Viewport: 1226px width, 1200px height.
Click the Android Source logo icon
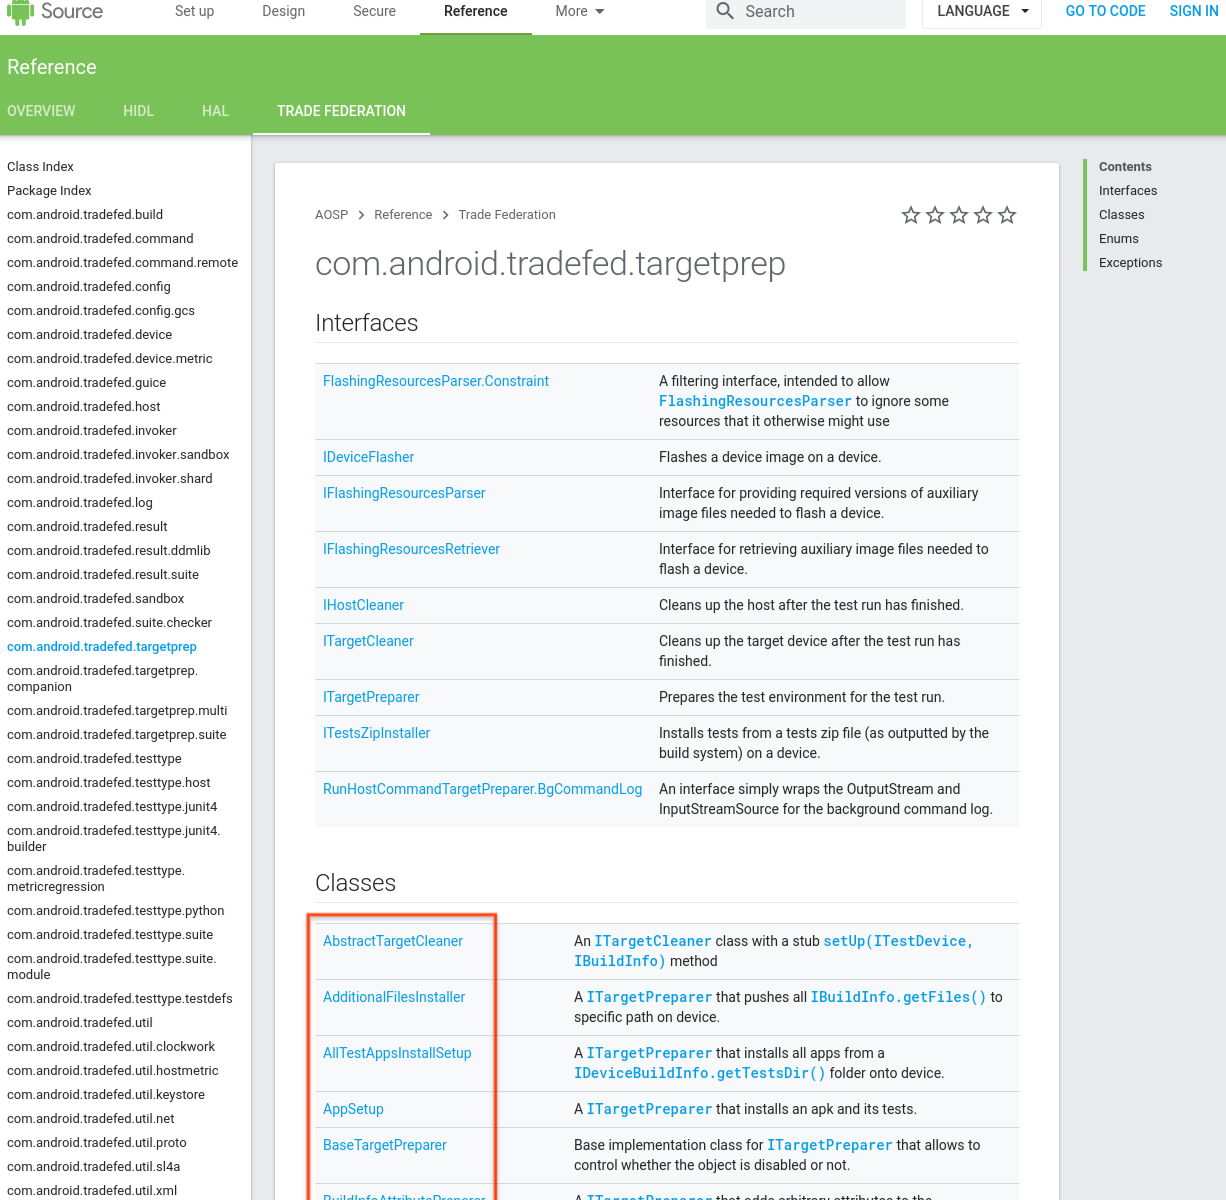click(x=21, y=11)
